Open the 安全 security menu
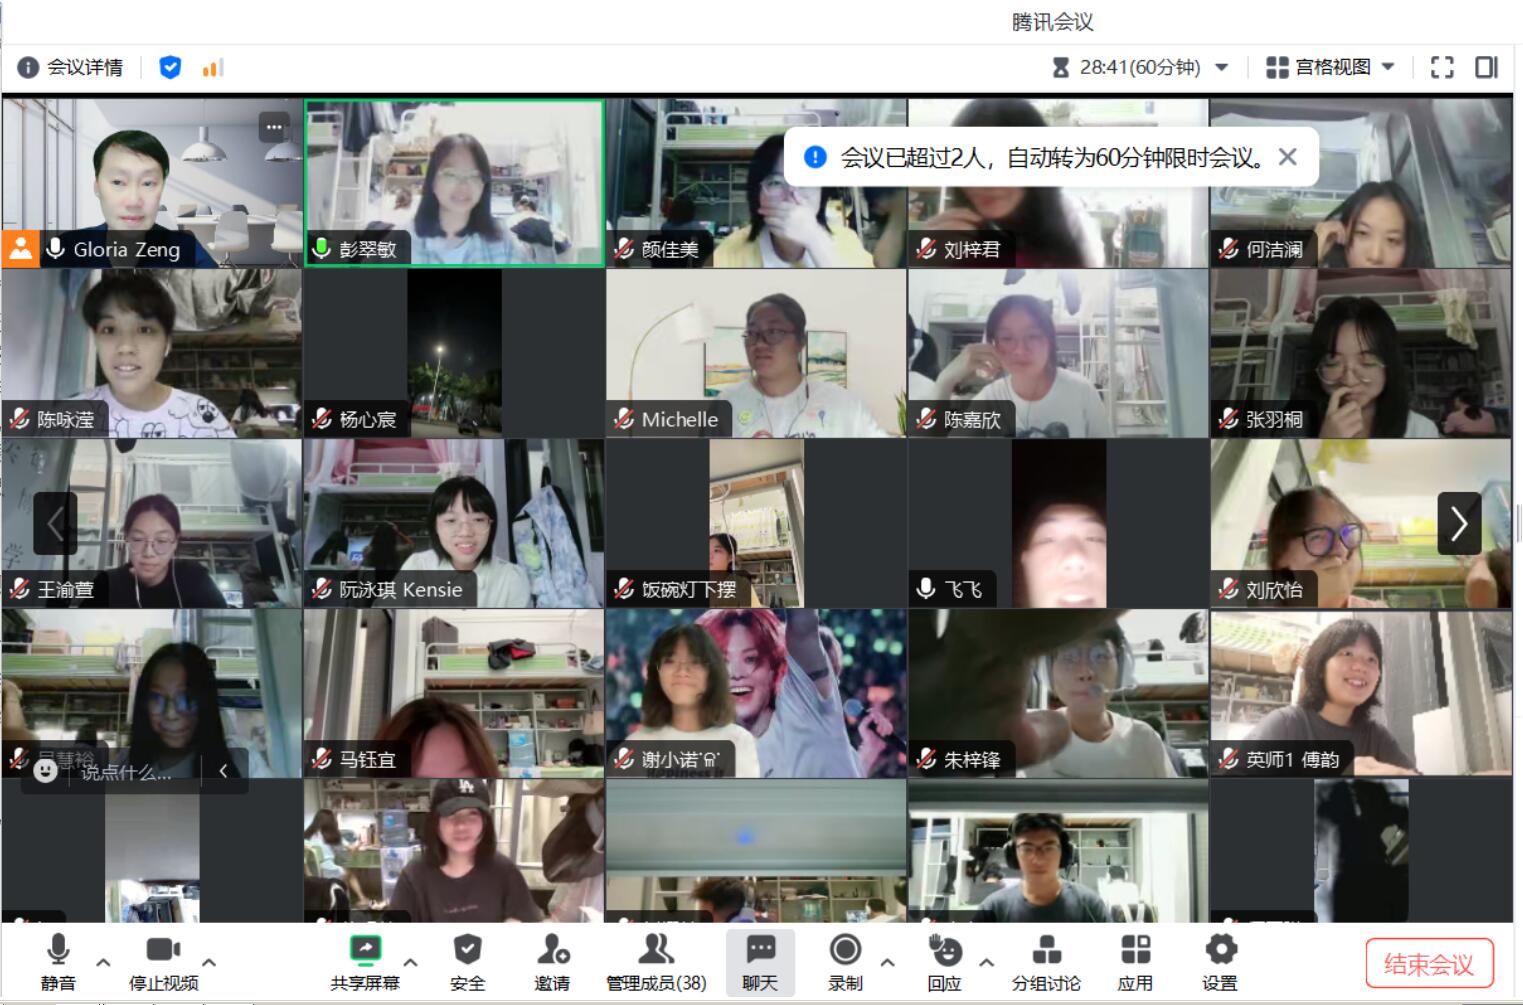Viewport: 1523px width, 1005px height. point(467,962)
